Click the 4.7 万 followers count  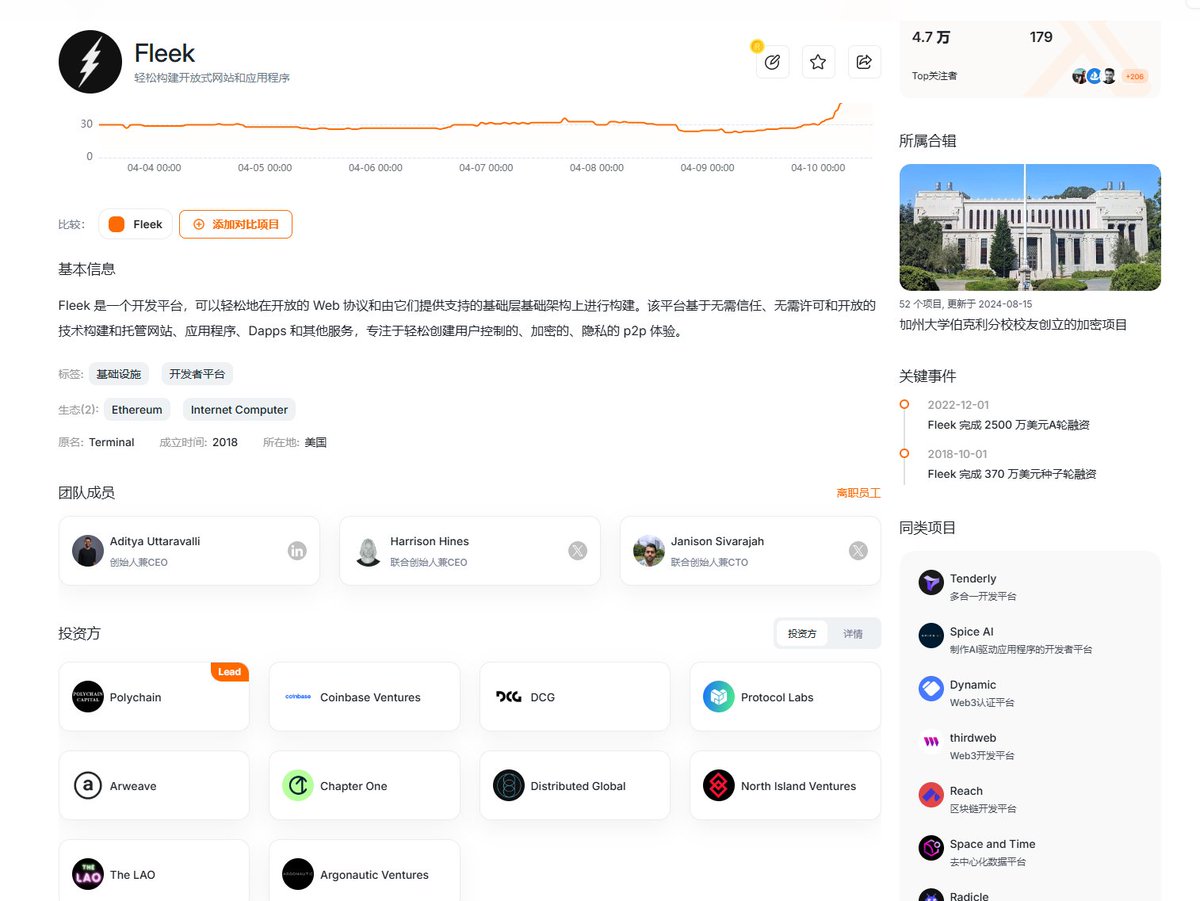931,37
